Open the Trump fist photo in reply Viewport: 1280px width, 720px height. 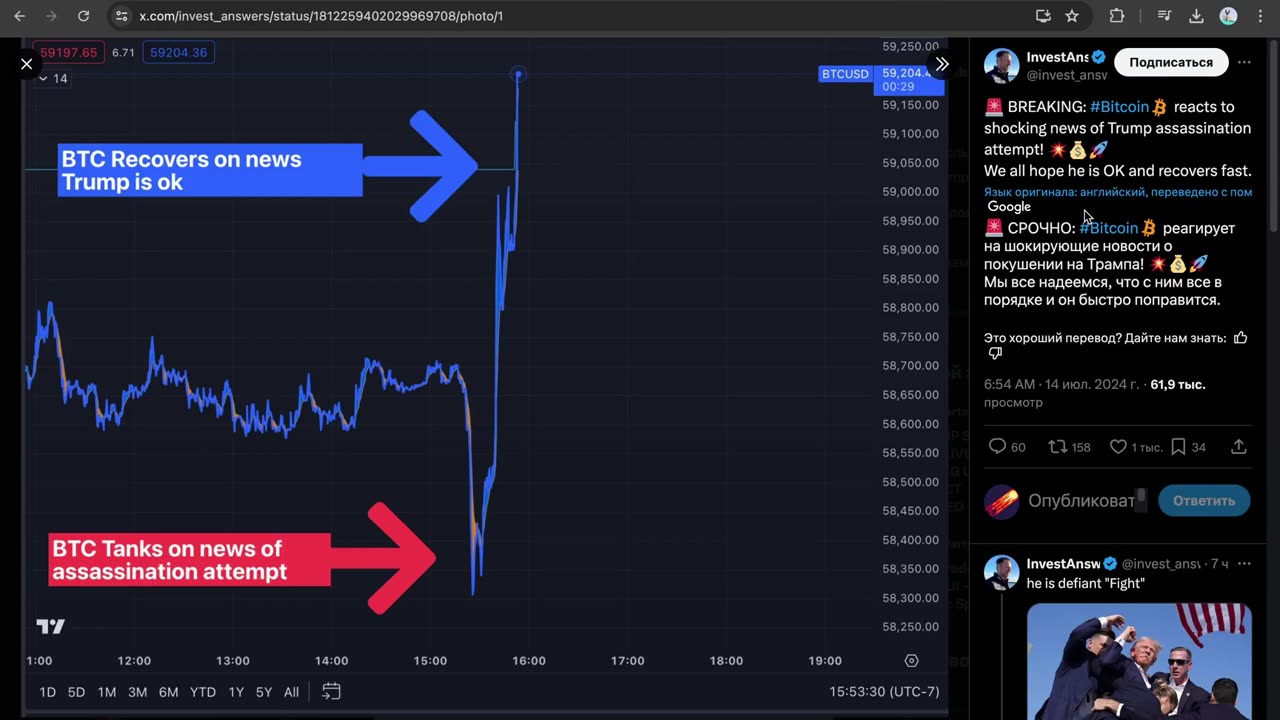[1139, 661]
